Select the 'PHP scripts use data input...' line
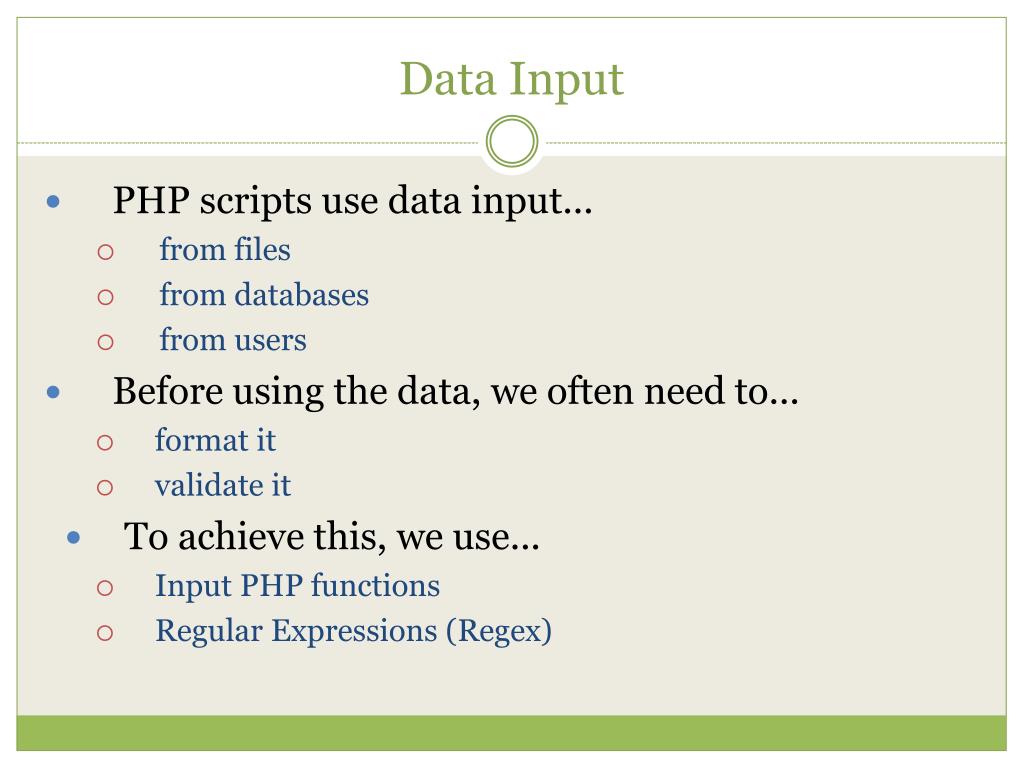Image resolution: width=1024 pixels, height=768 pixels. click(x=353, y=201)
